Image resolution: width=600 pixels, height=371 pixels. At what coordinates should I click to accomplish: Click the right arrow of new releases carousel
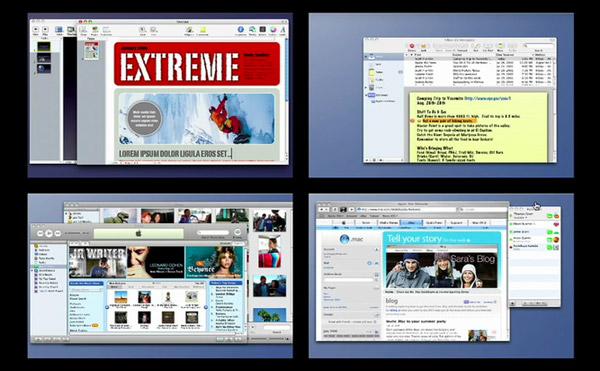coord(205,307)
